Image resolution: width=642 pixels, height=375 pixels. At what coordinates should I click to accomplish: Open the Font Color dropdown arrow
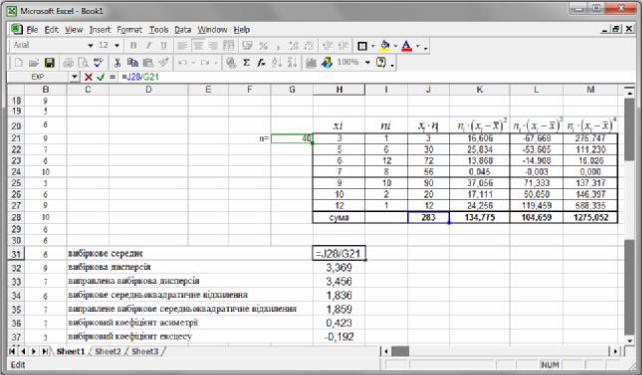418,46
